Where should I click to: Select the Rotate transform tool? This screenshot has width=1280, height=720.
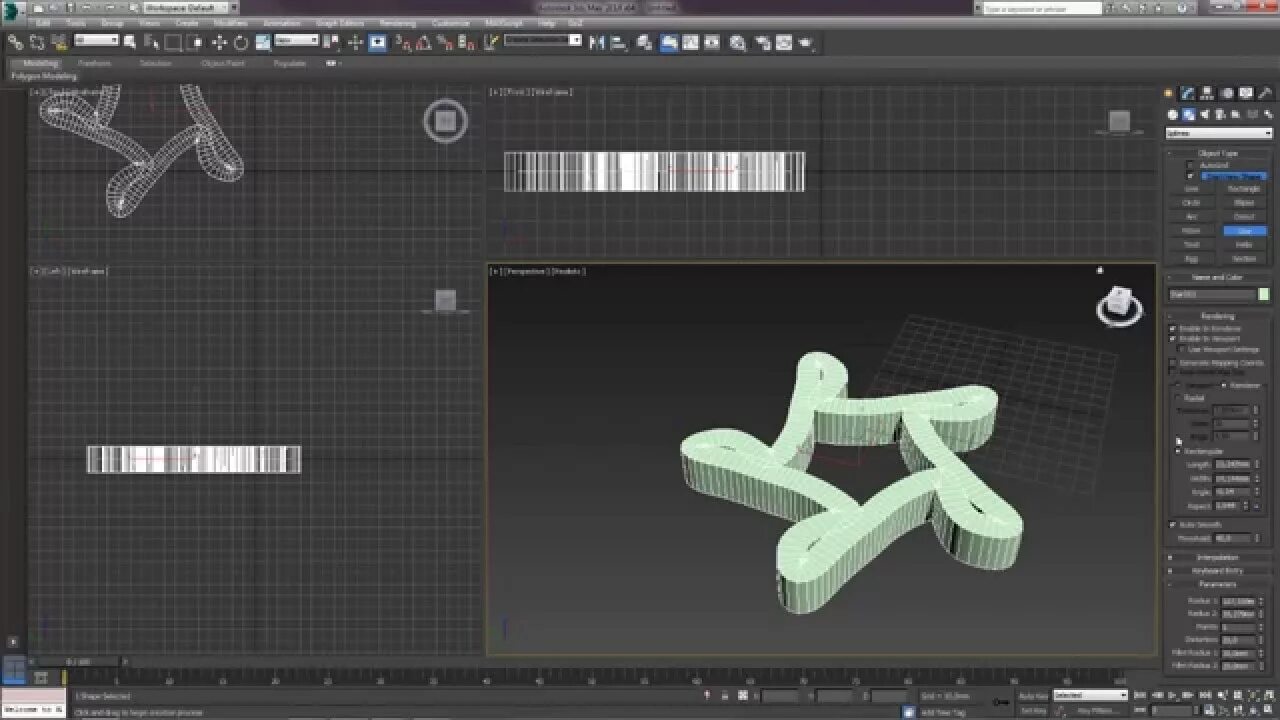coord(241,42)
